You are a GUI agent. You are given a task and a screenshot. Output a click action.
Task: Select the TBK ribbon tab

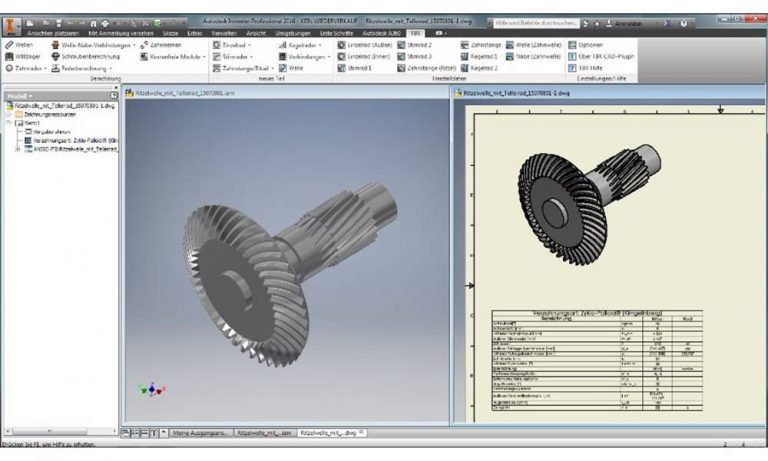coord(416,33)
